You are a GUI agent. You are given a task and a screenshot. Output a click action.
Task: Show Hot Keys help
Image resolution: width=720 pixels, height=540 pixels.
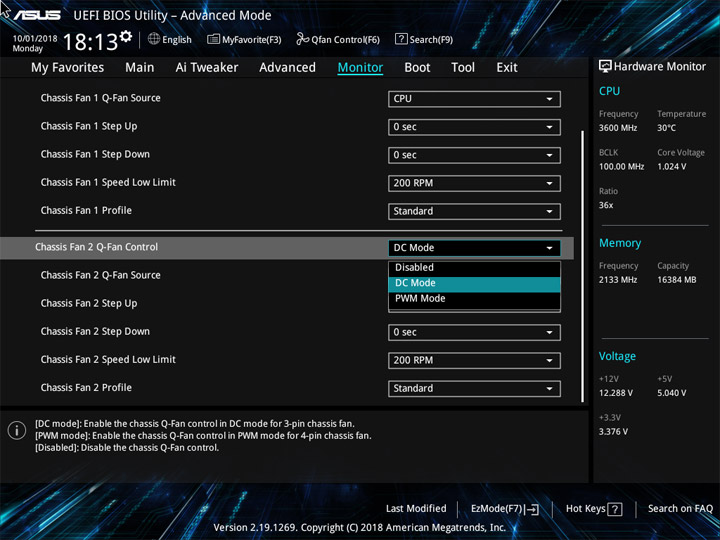[594, 509]
